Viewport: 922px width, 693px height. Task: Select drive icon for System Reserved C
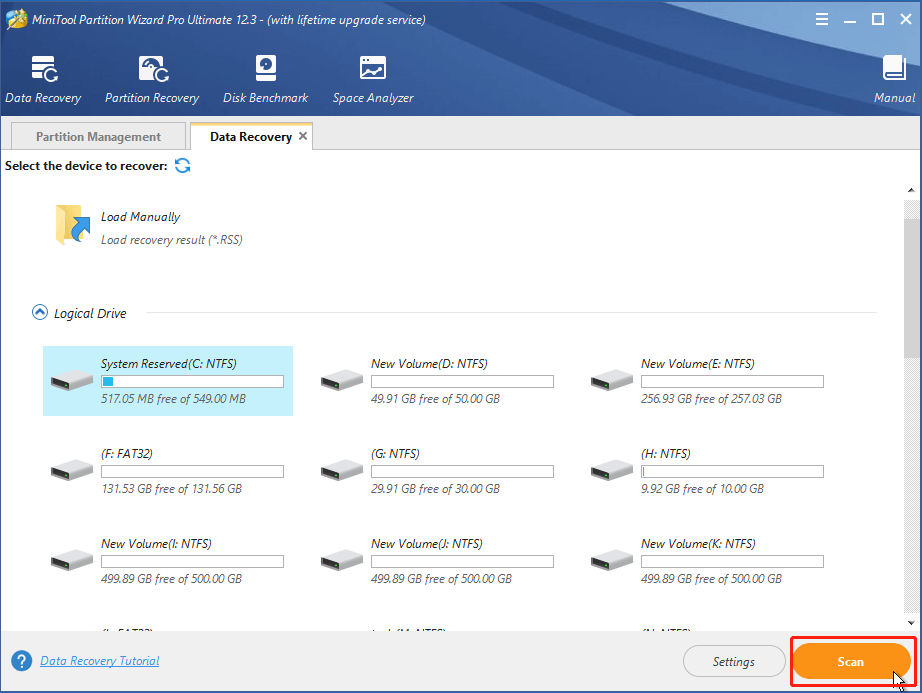click(72, 380)
